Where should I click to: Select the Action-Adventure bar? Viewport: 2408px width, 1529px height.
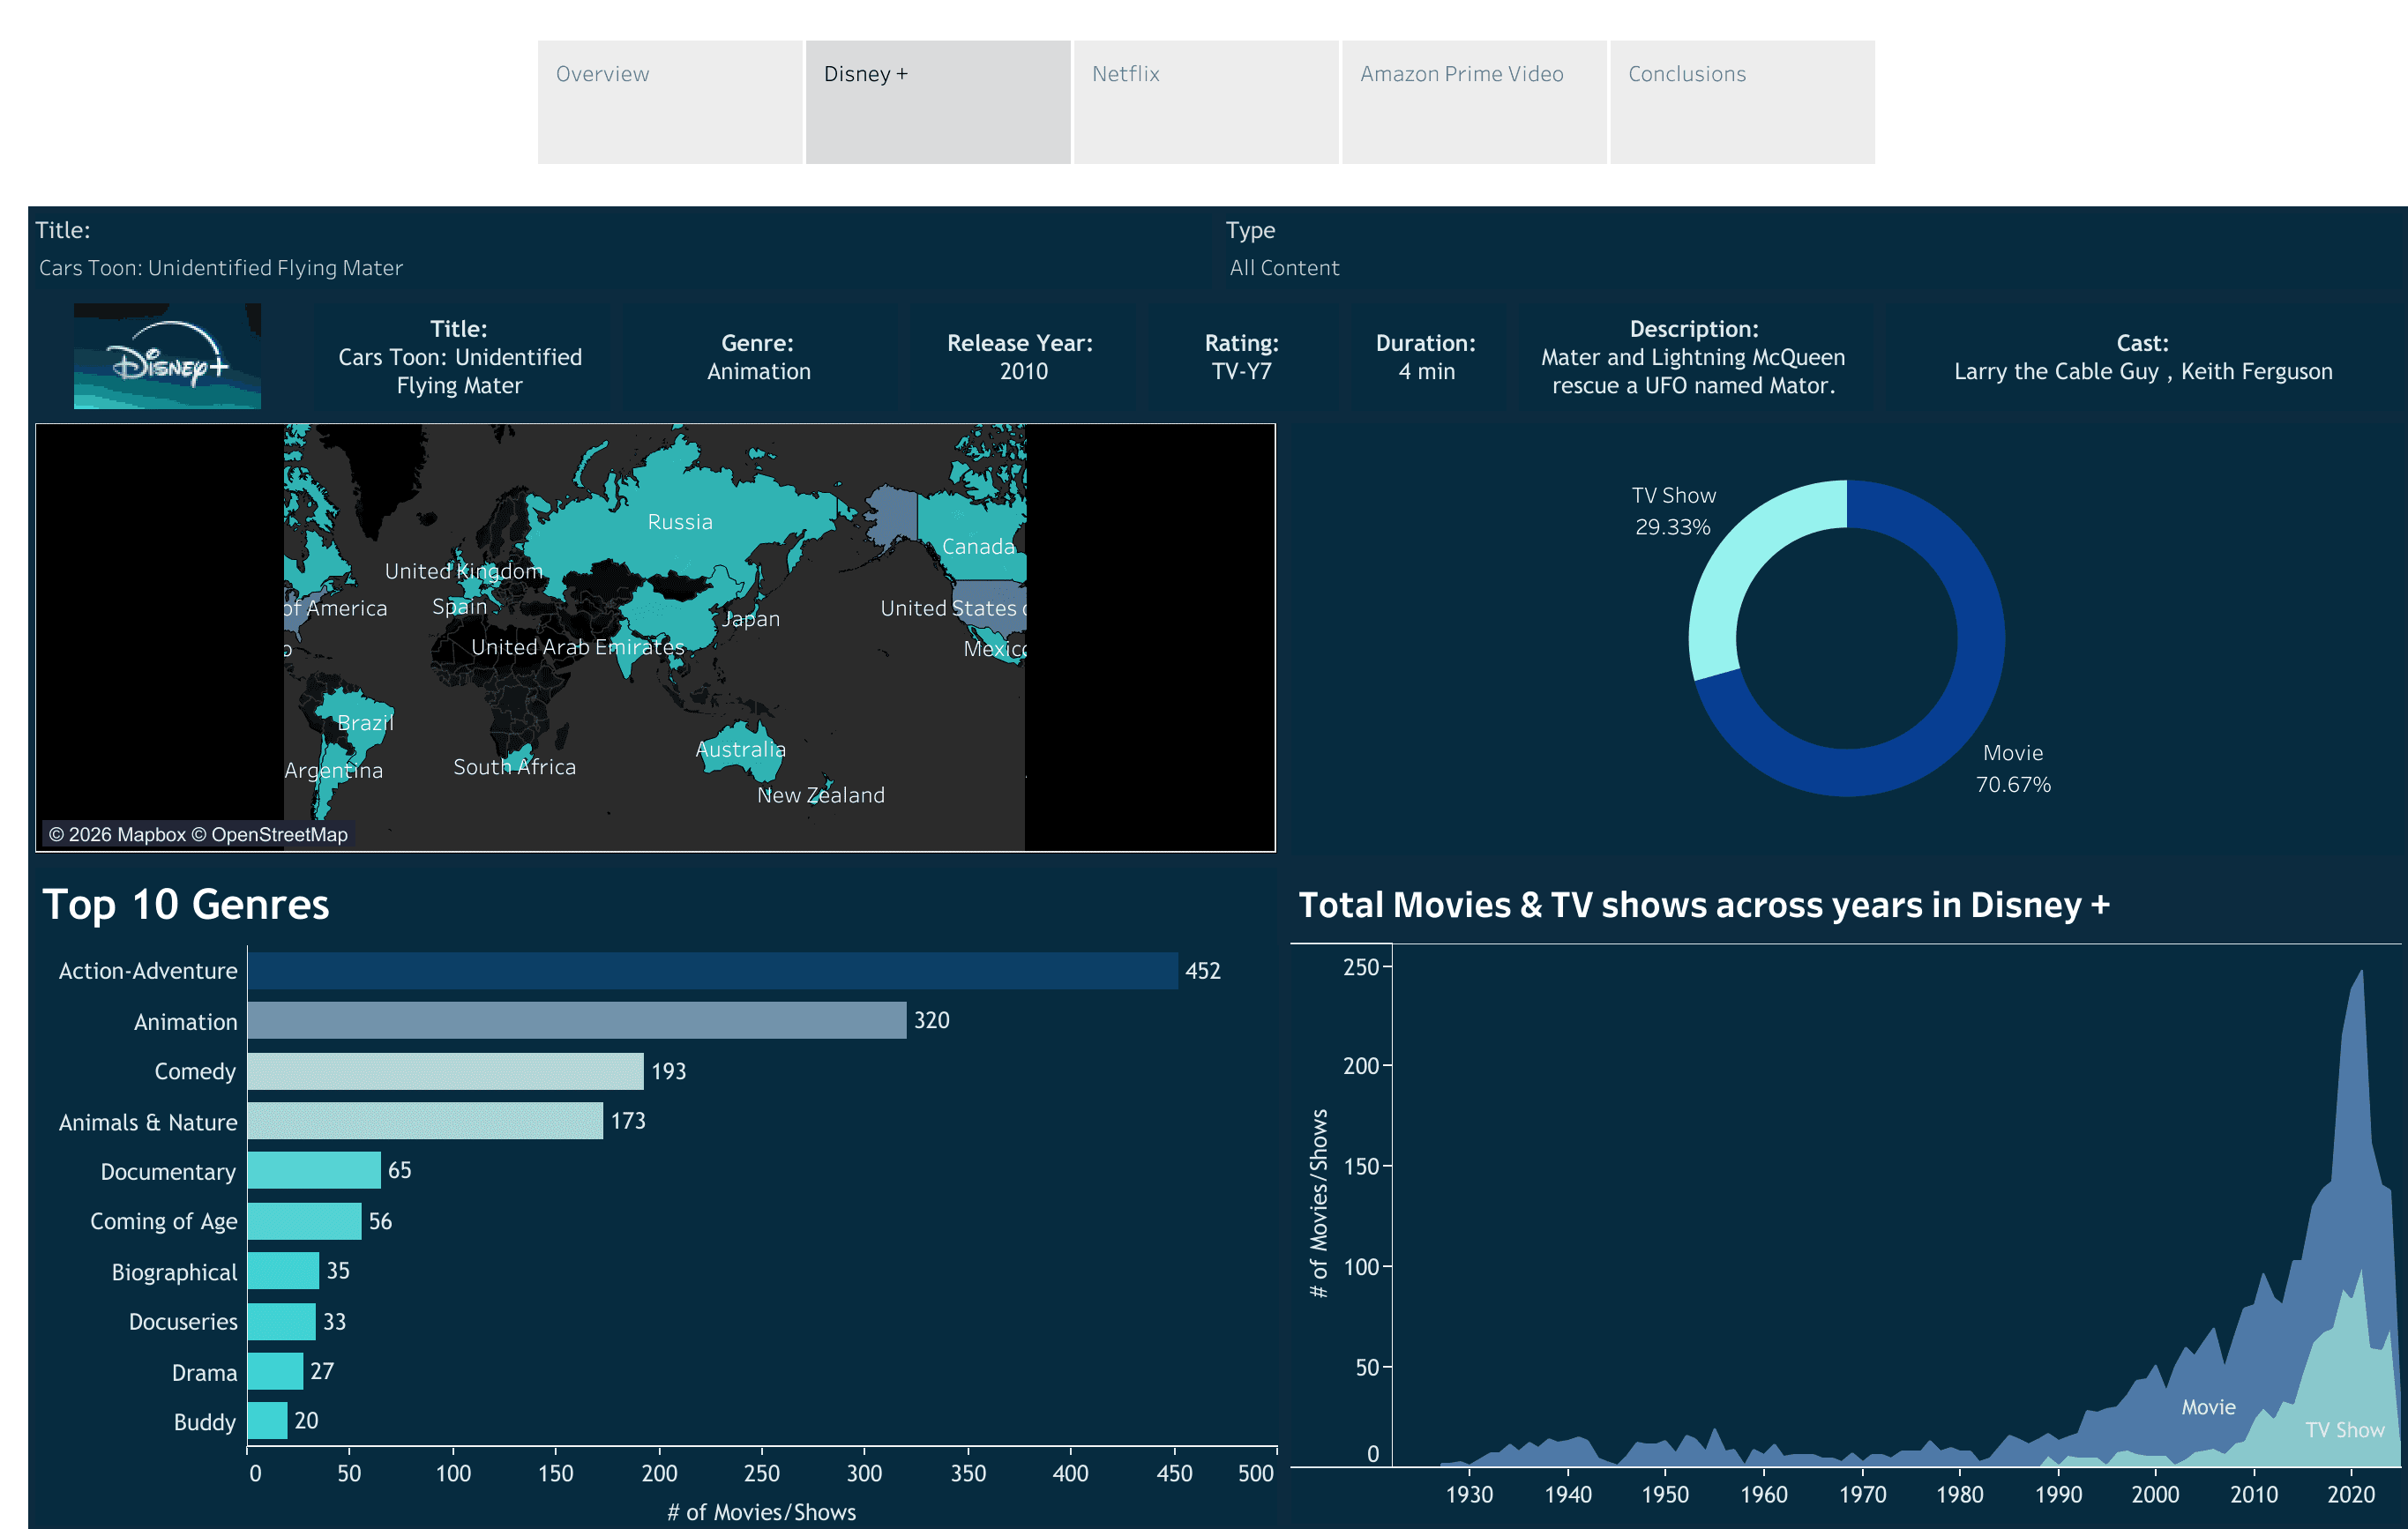(x=712, y=971)
